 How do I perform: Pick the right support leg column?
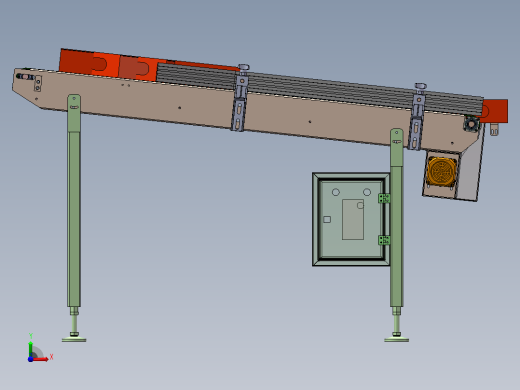pos(397,217)
